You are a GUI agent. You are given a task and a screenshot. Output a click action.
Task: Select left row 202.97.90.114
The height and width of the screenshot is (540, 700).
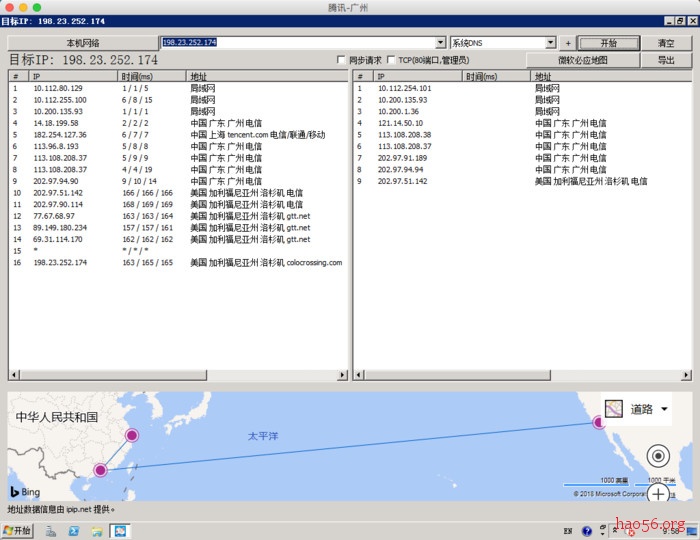pos(178,204)
